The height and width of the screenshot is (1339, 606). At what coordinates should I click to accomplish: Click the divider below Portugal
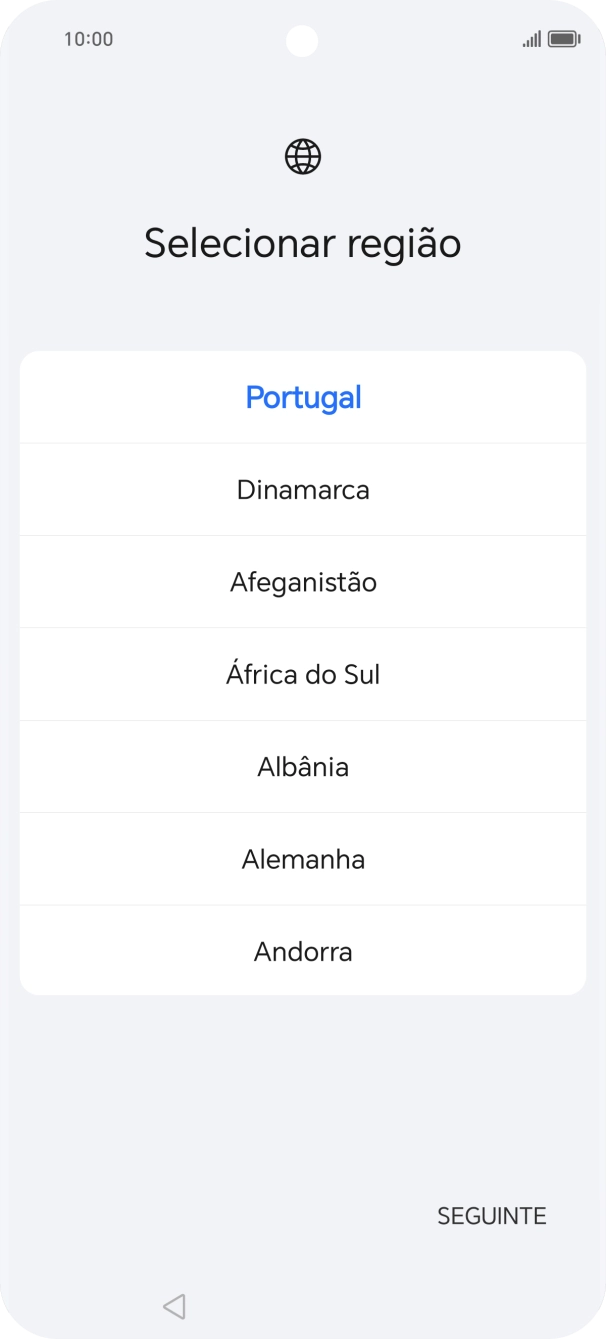coord(303,443)
